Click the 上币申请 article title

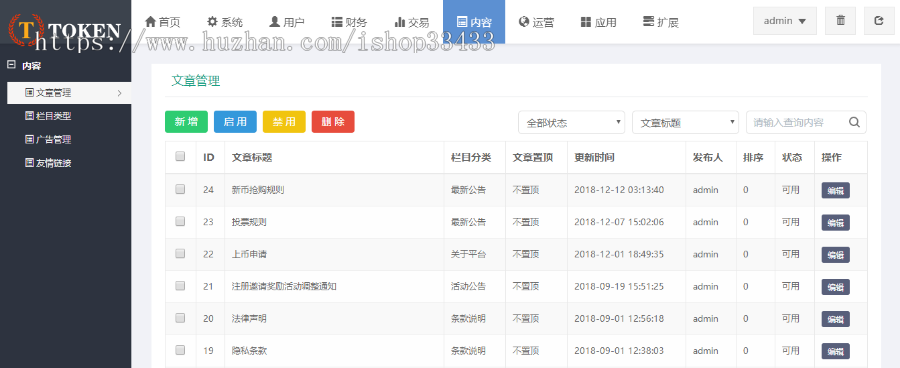[x=249, y=254]
